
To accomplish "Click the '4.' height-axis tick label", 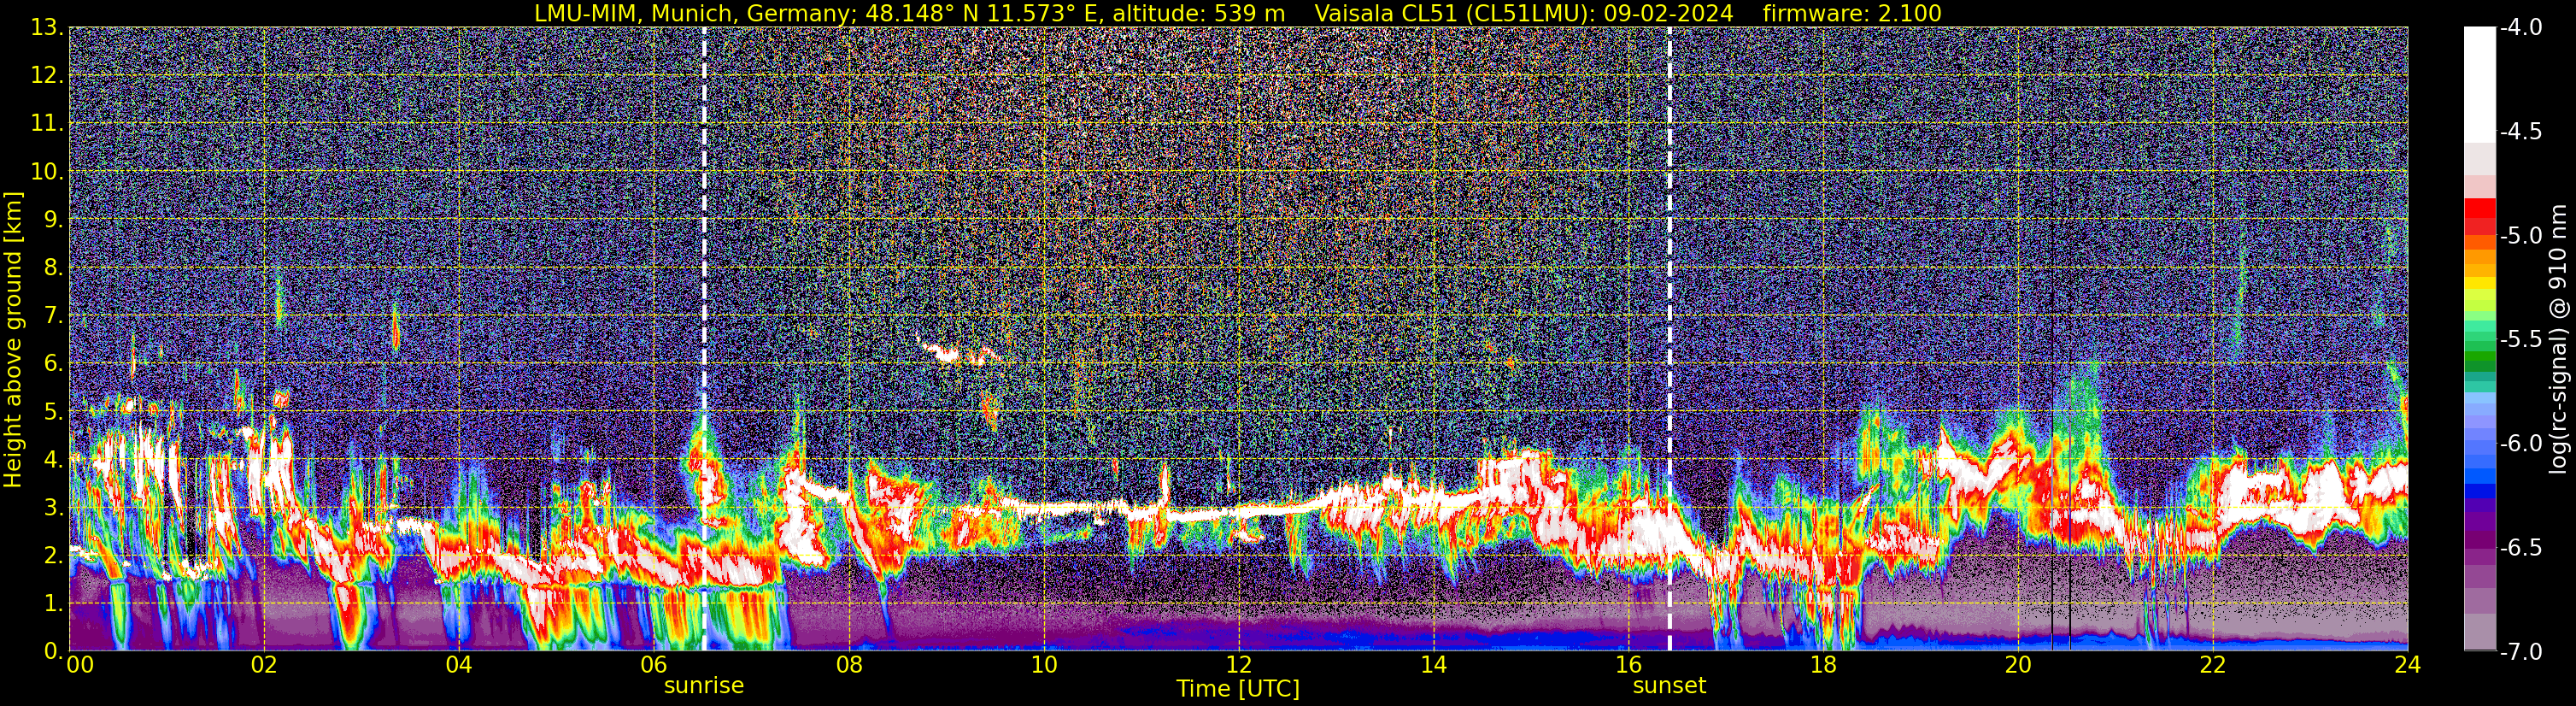I will 54,460.
